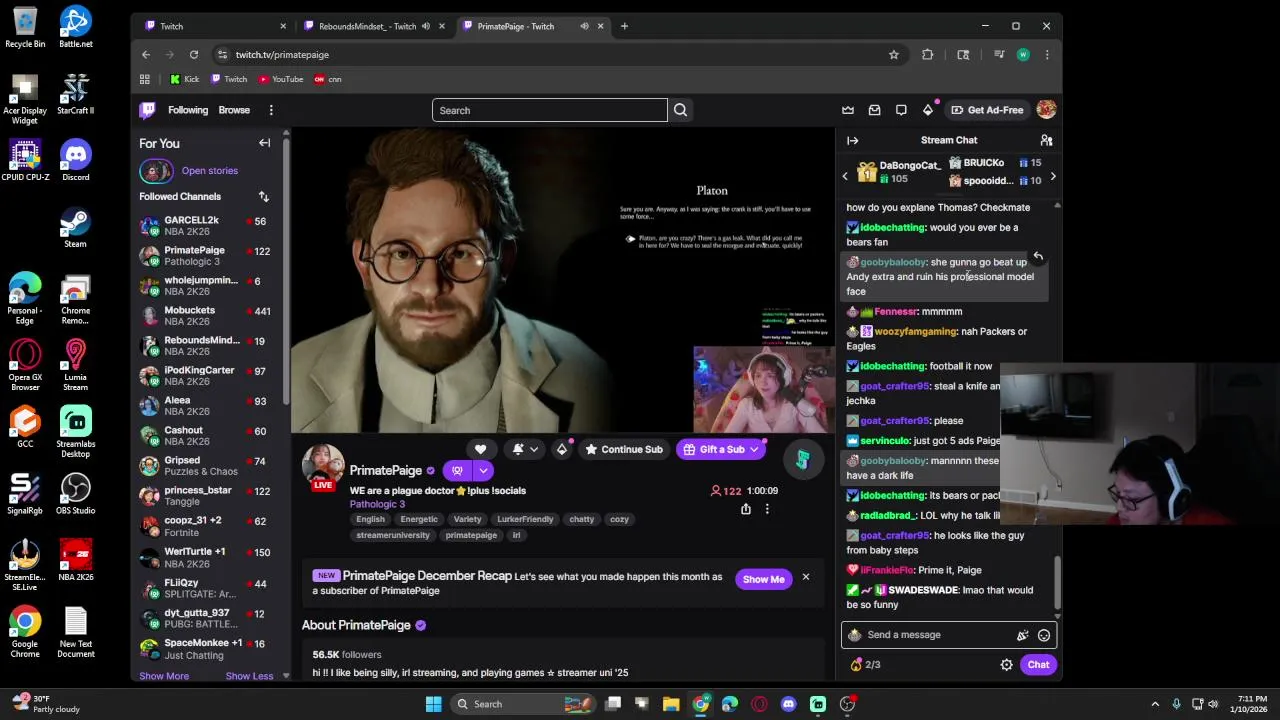The width and height of the screenshot is (1280, 720).
Task: Expand the Show More followed channels
Action: (x=164, y=676)
